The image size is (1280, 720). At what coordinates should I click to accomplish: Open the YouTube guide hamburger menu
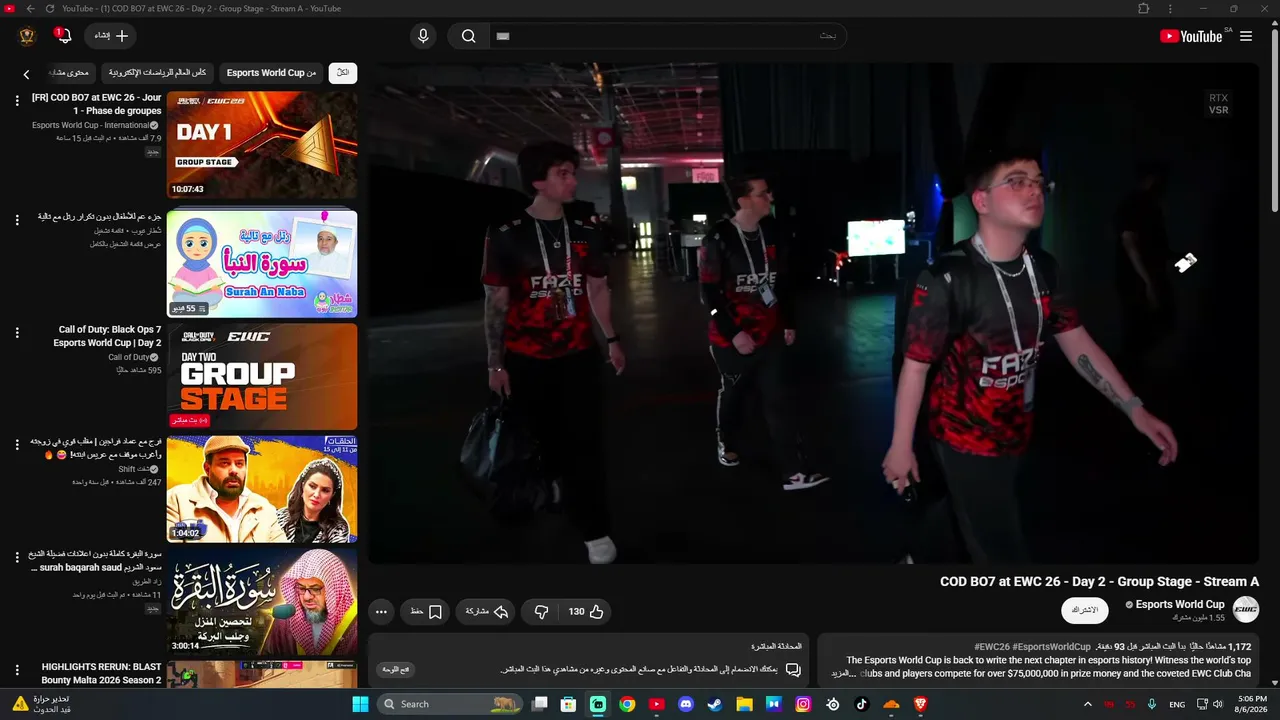(1246, 36)
